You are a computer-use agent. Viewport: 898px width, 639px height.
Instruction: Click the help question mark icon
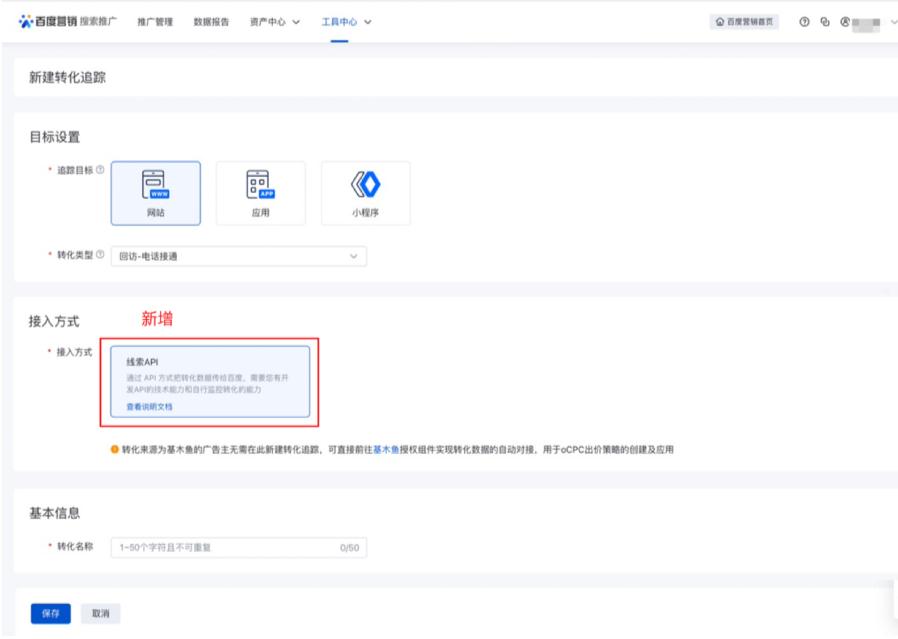coord(804,22)
